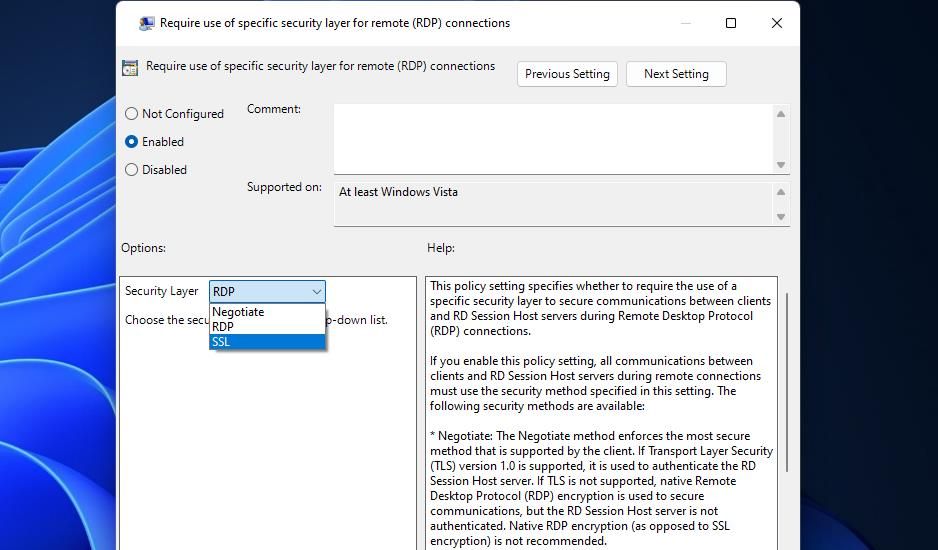938x550 pixels.
Task: Go to the Next Setting
Action: [676, 74]
